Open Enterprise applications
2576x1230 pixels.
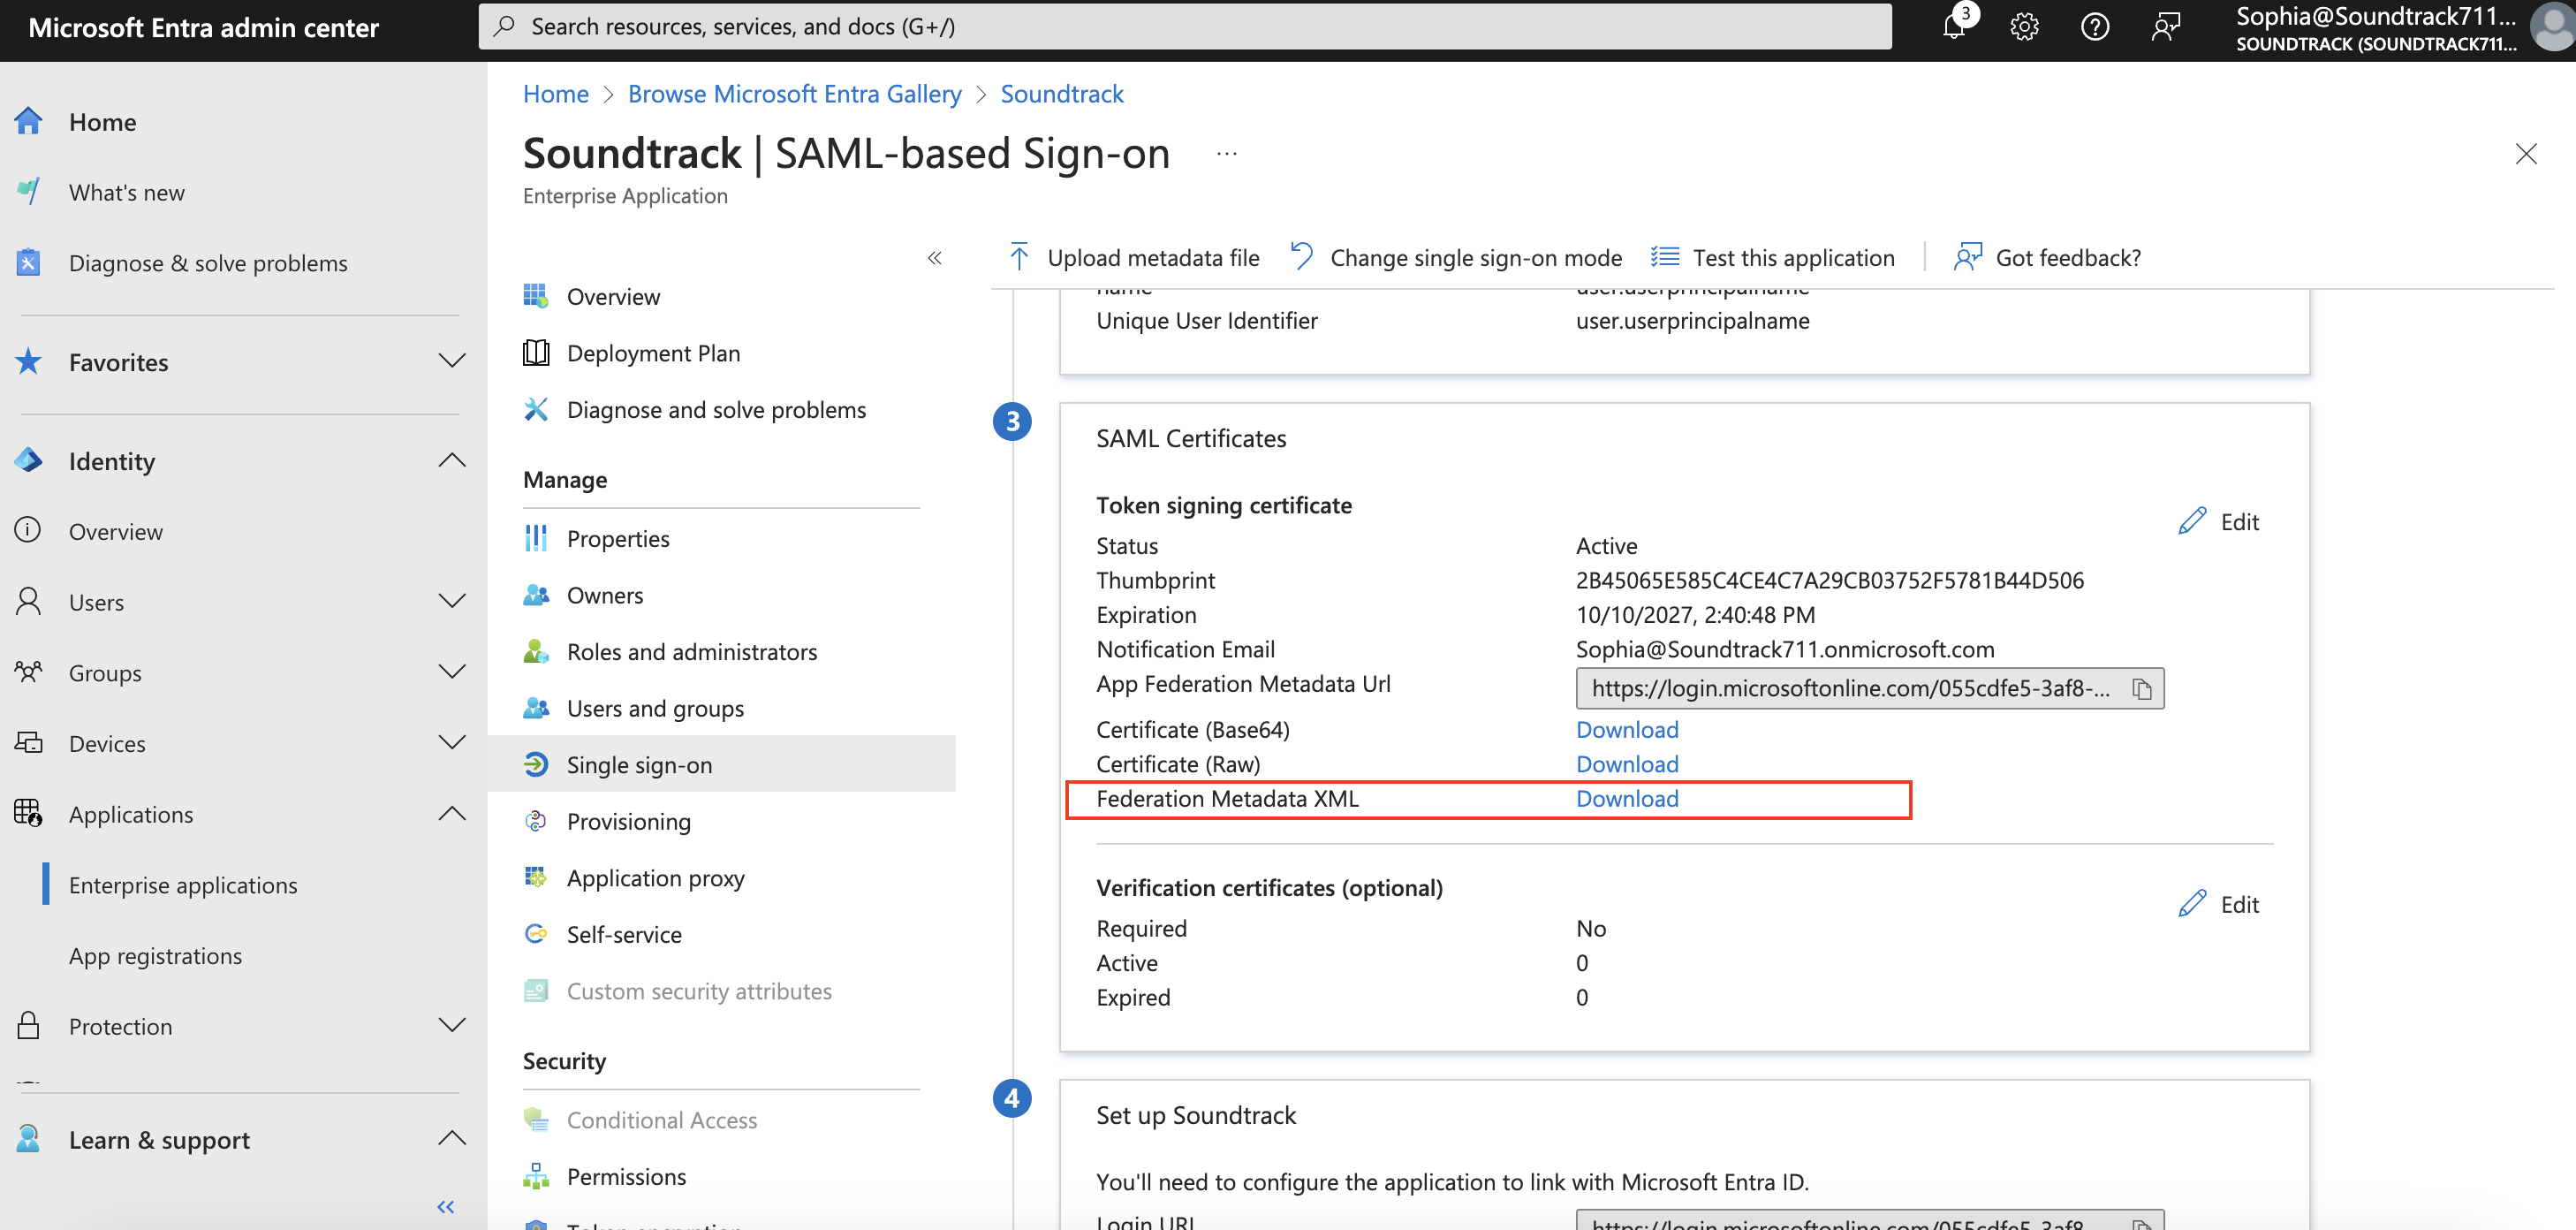coord(183,885)
